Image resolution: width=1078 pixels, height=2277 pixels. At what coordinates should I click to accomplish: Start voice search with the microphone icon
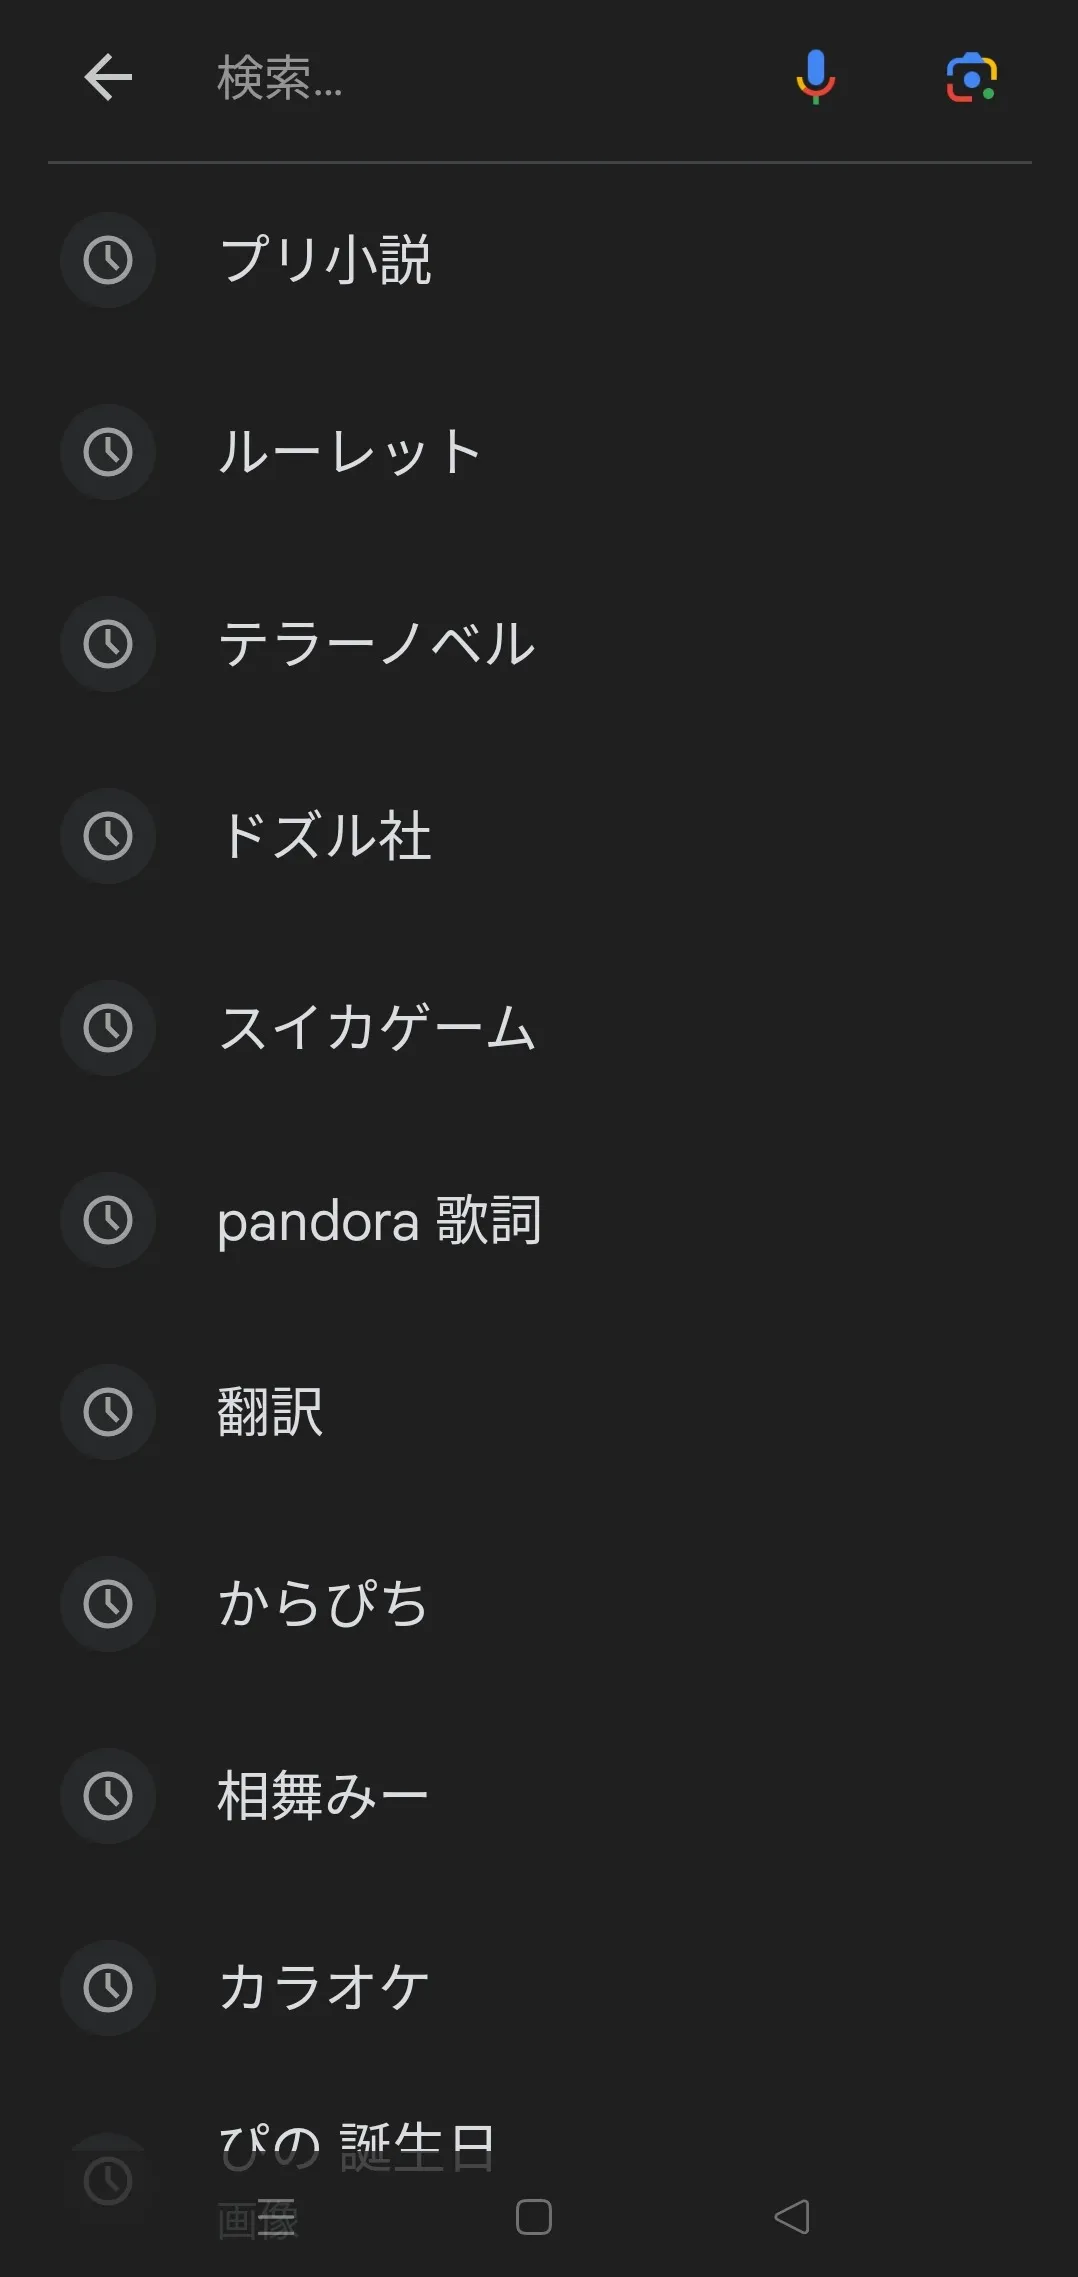point(815,77)
